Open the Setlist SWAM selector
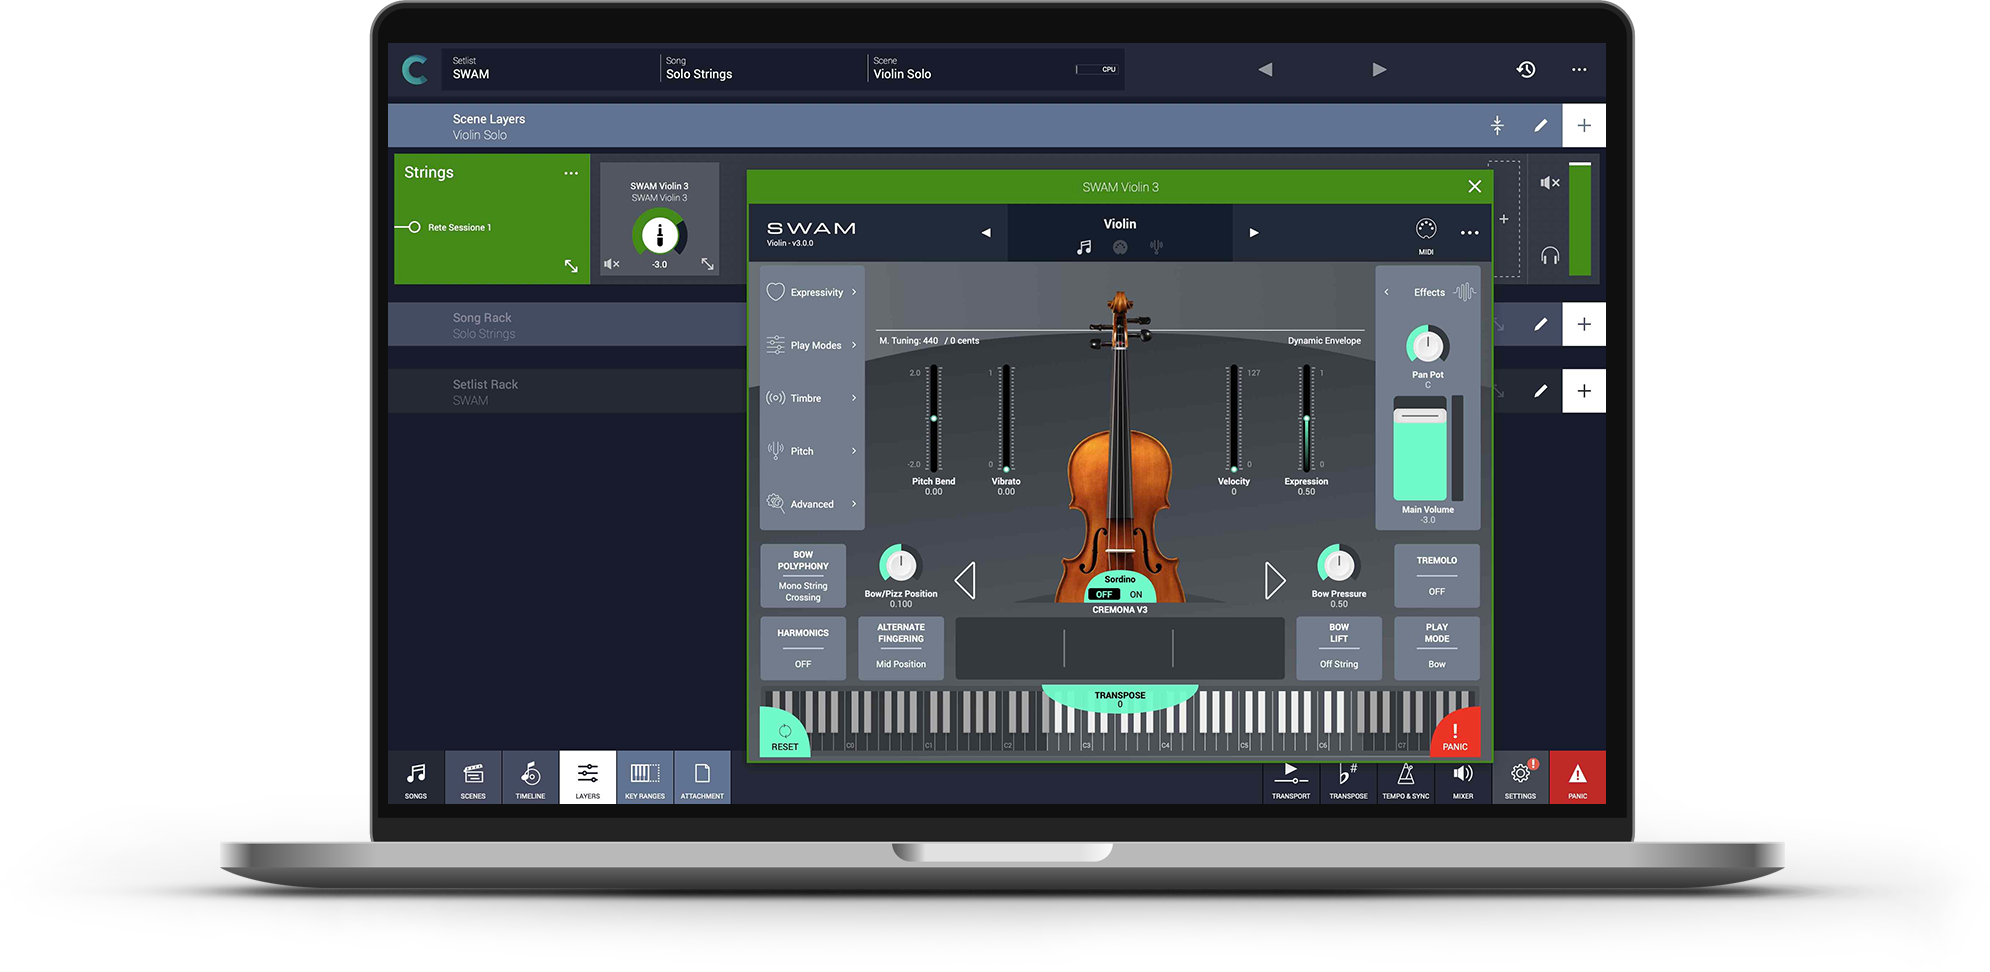The image size is (1990, 972). click(x=549, y=69)
